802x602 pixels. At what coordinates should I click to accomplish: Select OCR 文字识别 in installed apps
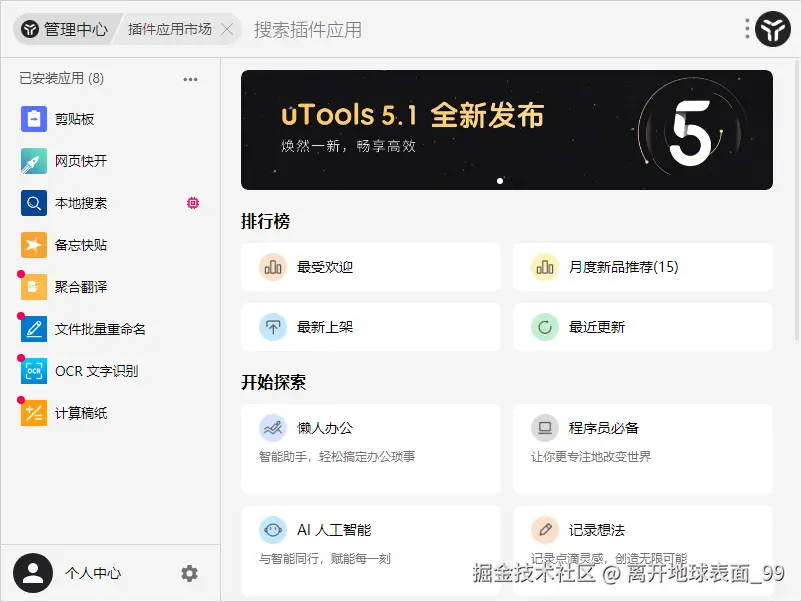(x=110, y=371)
